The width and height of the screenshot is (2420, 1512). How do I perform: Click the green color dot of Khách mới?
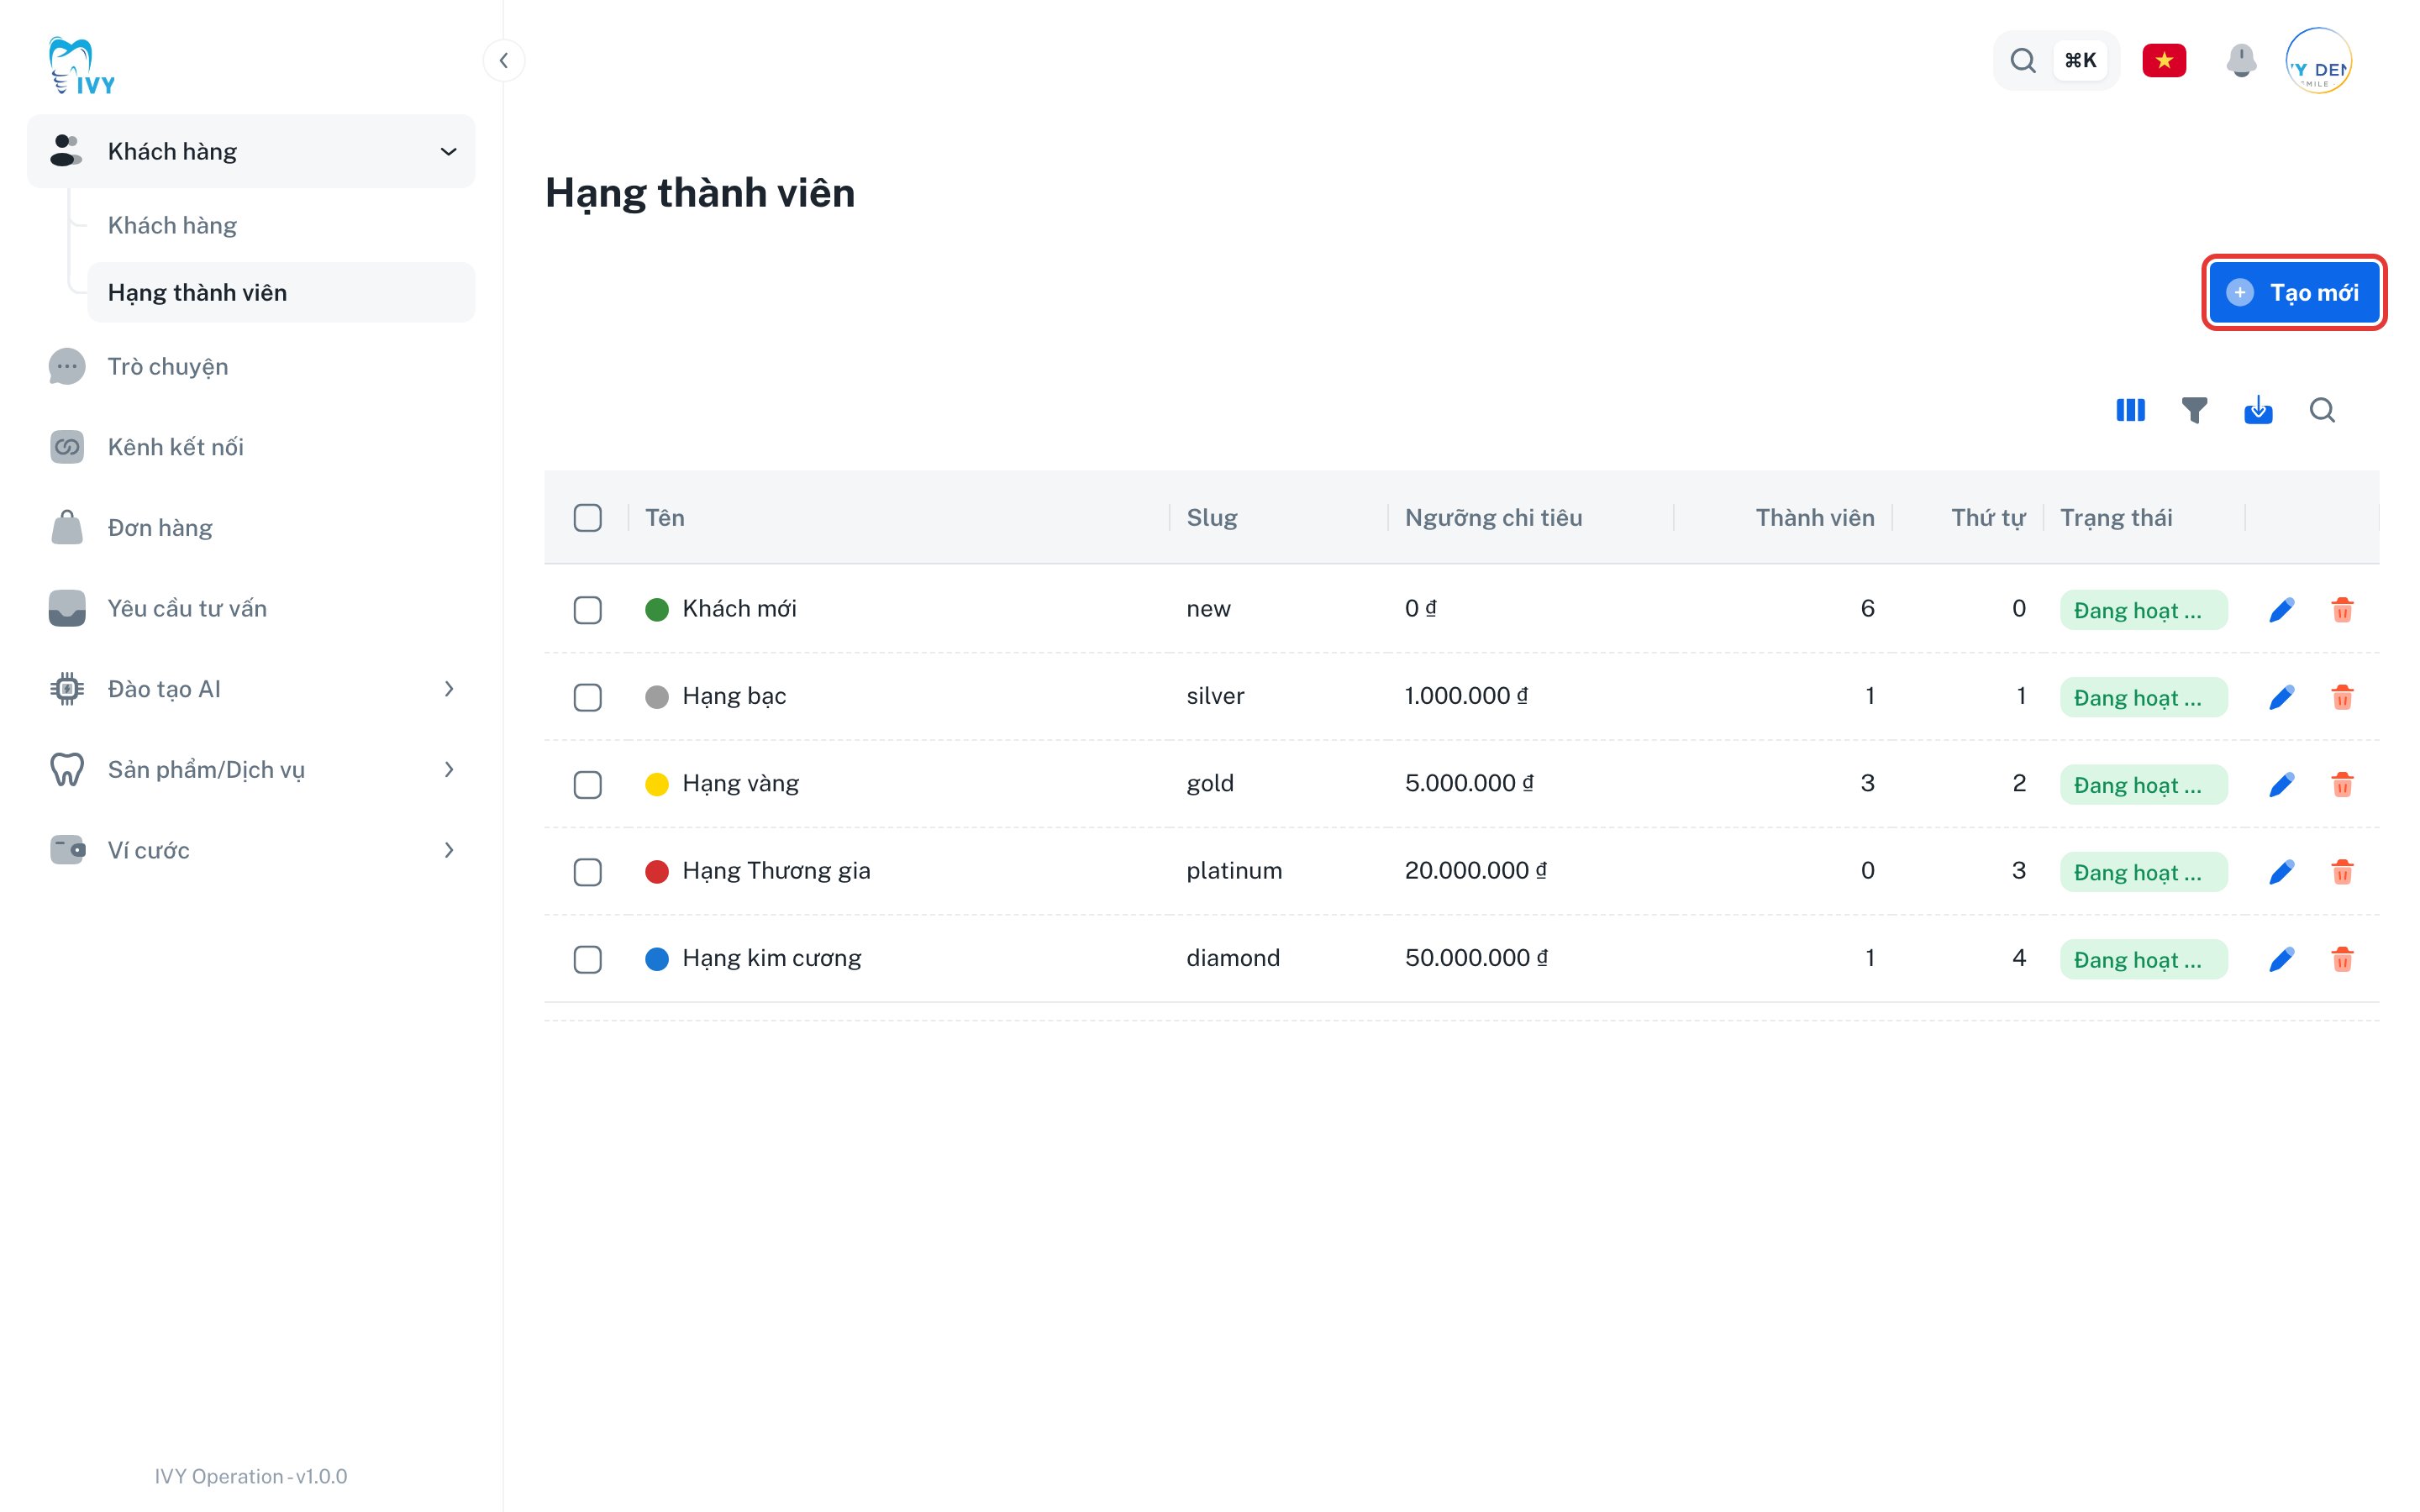pos(657,610)
